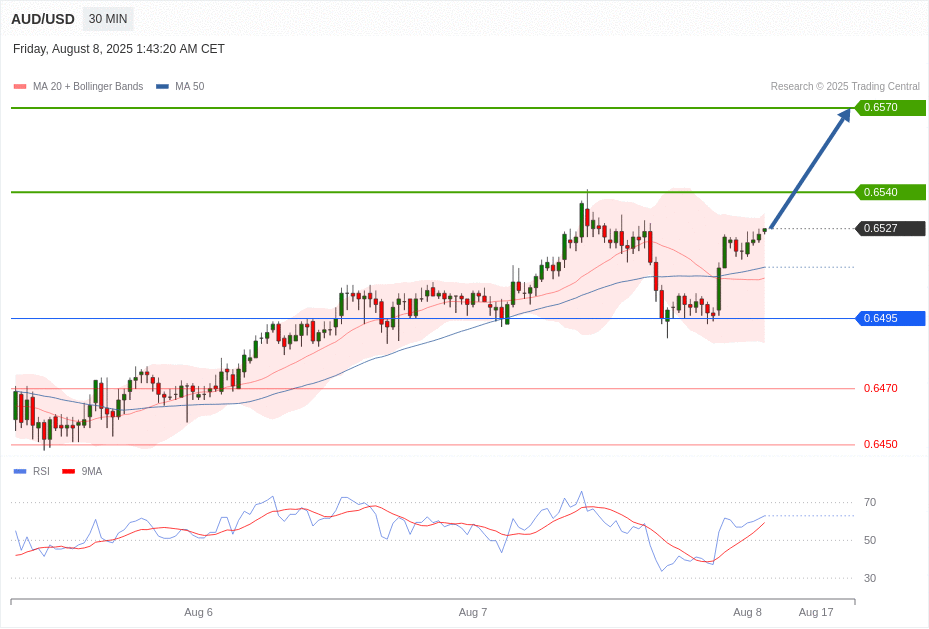Viewport: 929px width, 629px height.
Task: Click the Aug 8 date axis label
Action: (x=747, y=612)
